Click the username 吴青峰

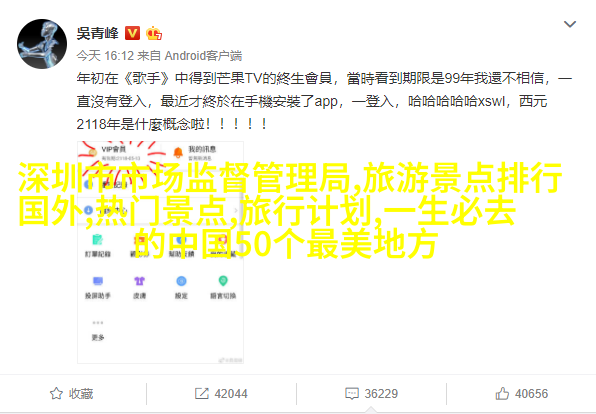98,33
